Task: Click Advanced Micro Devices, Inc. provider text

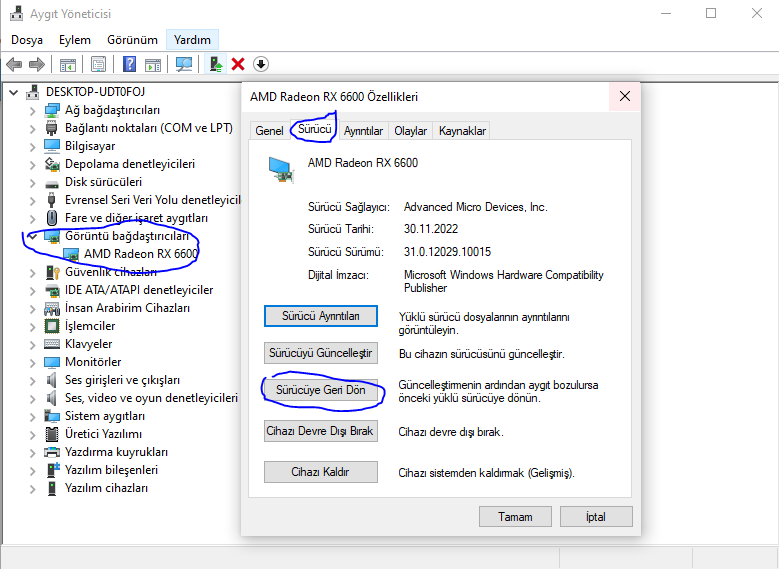Action: tap(475, 207)
